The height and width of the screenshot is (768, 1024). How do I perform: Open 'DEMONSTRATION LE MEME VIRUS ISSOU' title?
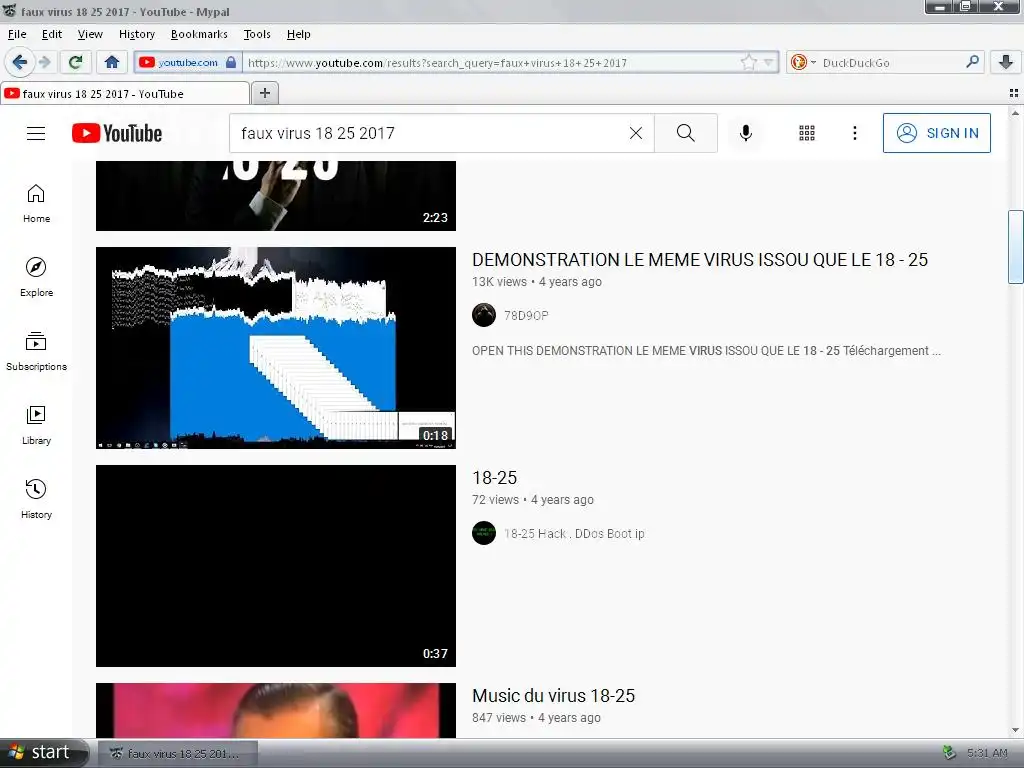[x=699, y=260]
